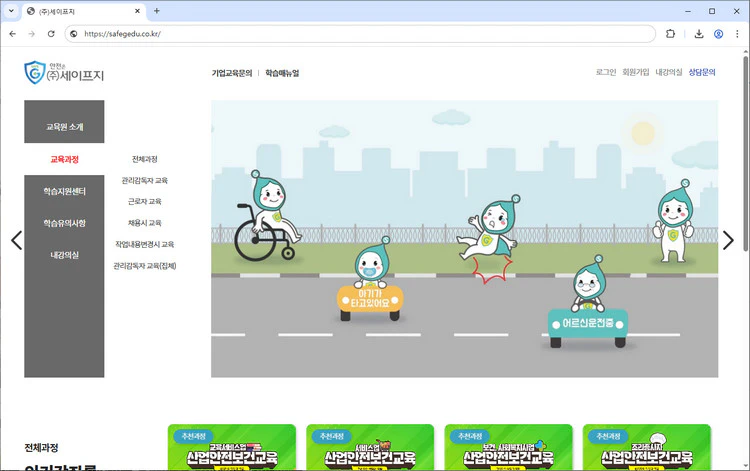
Task: Click the 세이프지 shield logo
Action: 36,73
